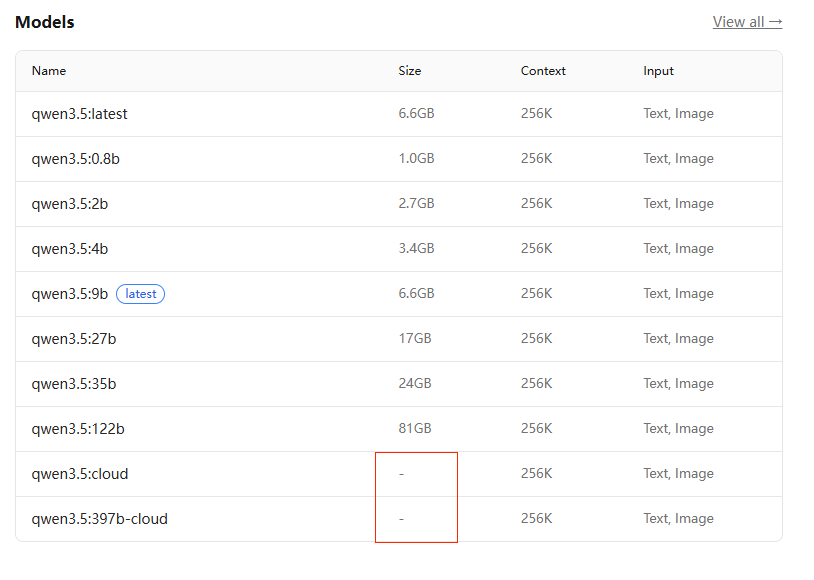The height and width of the screenshot is (580, 814).
Task: Click 256K context in qwen3.5:cloud row
Action: [536, 473]
